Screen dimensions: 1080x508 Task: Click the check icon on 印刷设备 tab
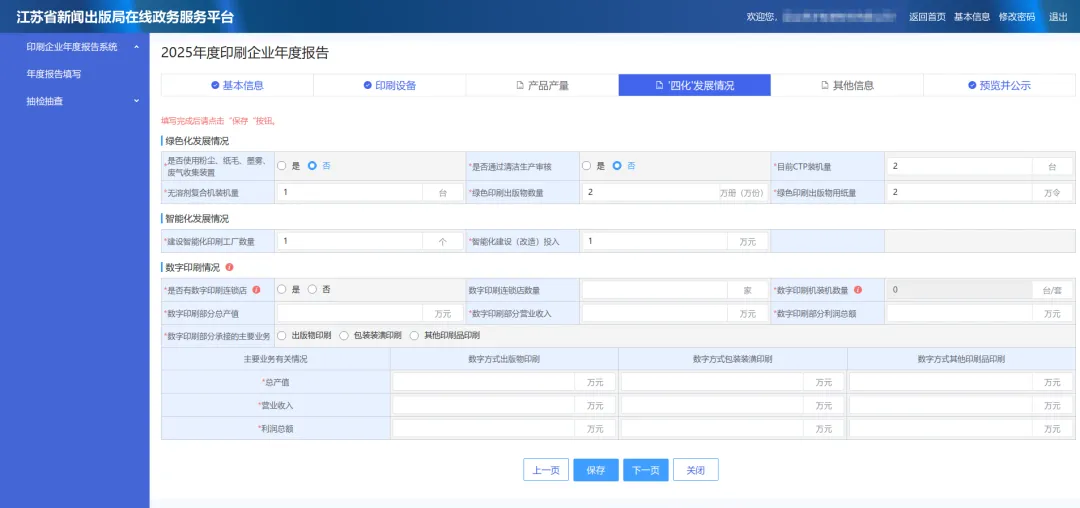coord(368,85)
